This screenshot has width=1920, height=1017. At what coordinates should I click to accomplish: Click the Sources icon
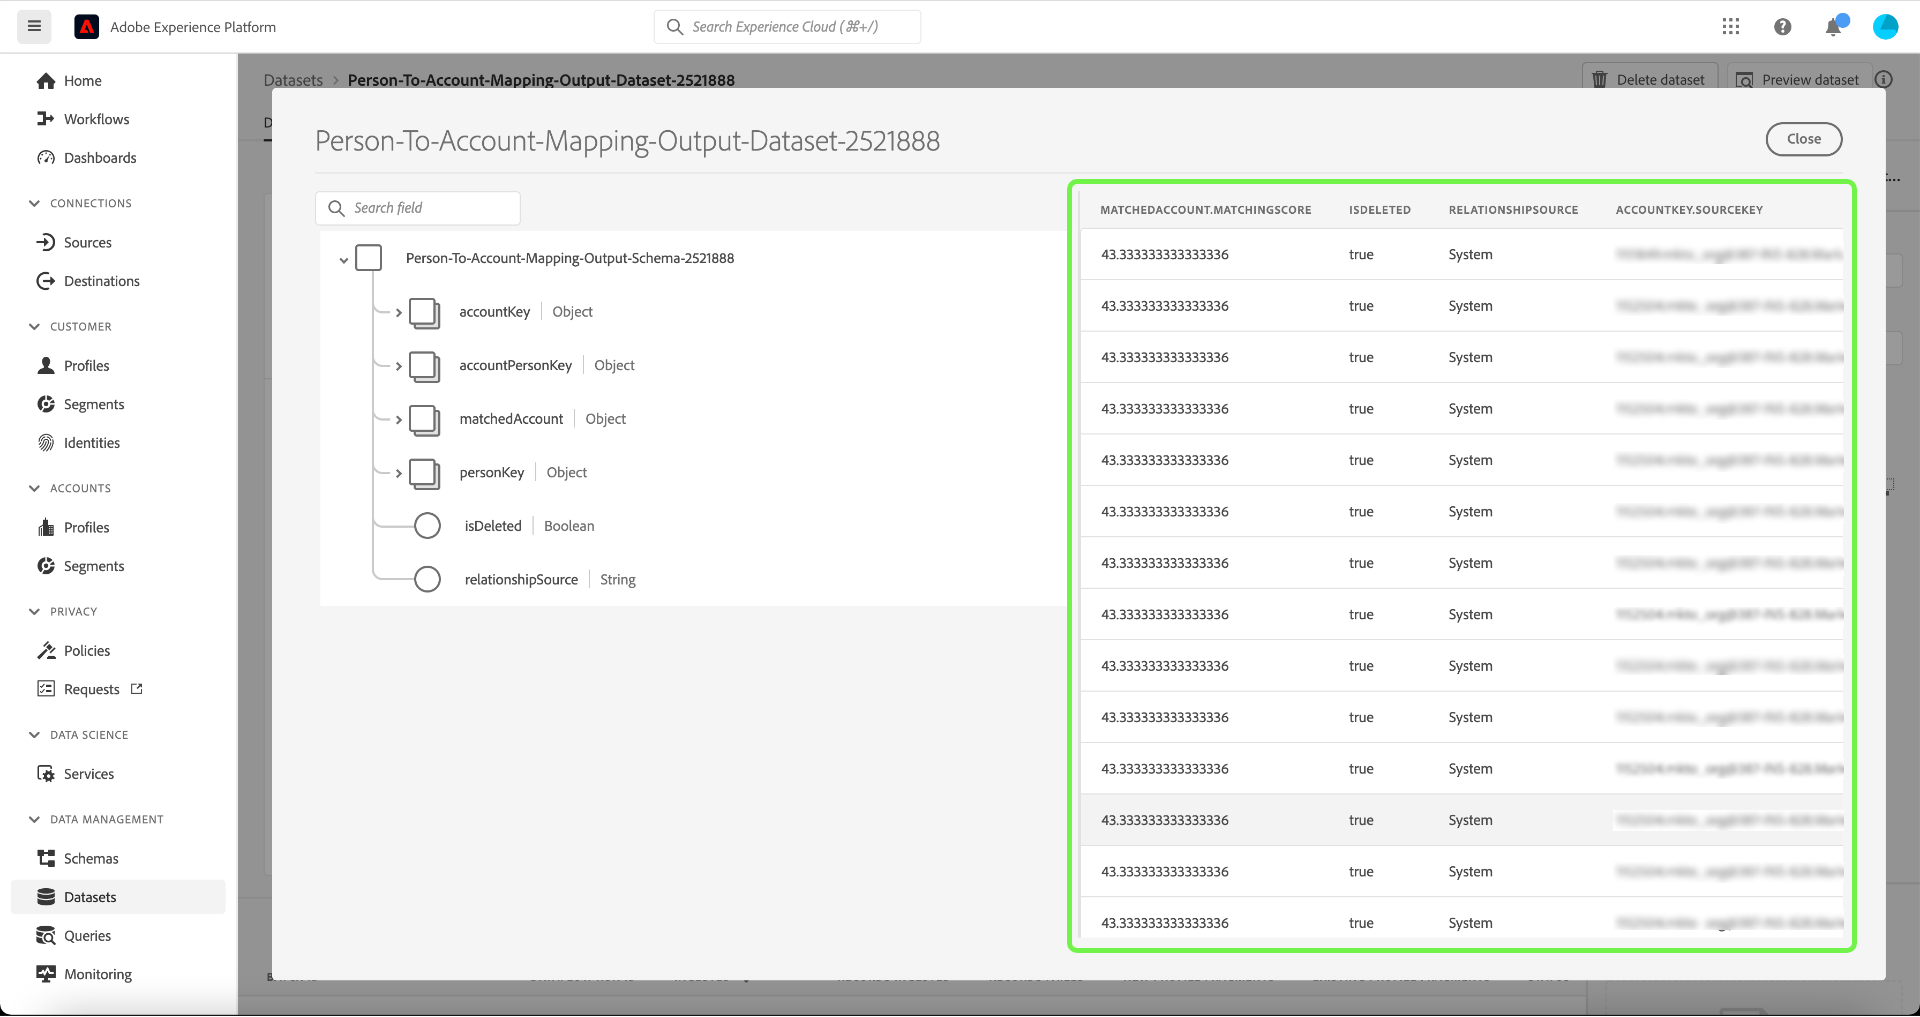(x=46, y=243)
